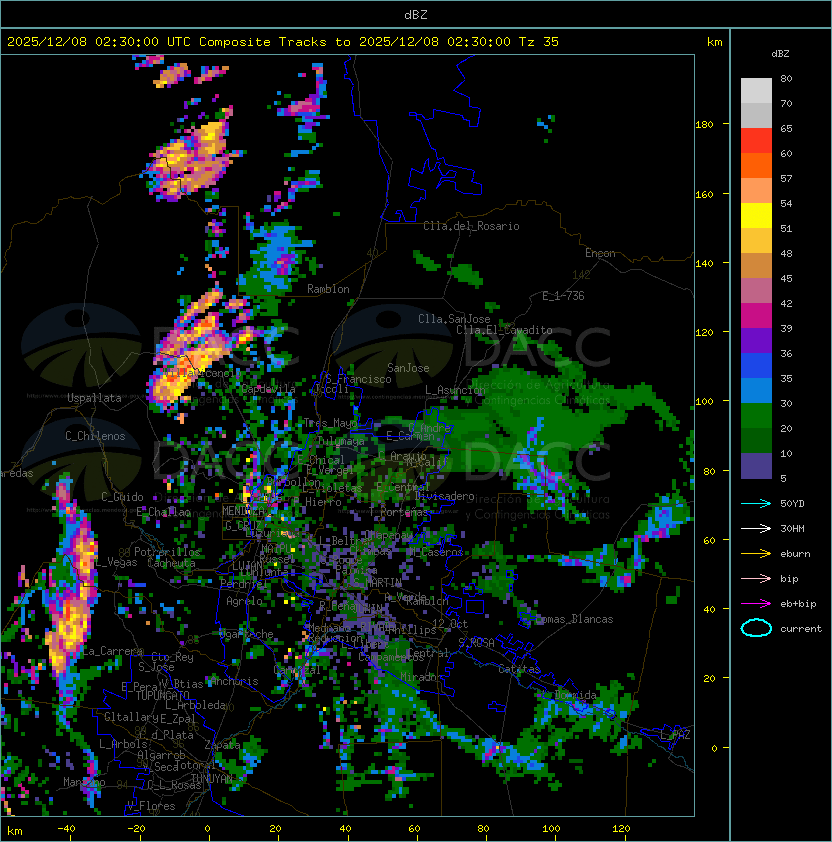The height and width of the screenshot is (842, 832).
Task: Click the '30HM' legend label
Action: [792, 528]
